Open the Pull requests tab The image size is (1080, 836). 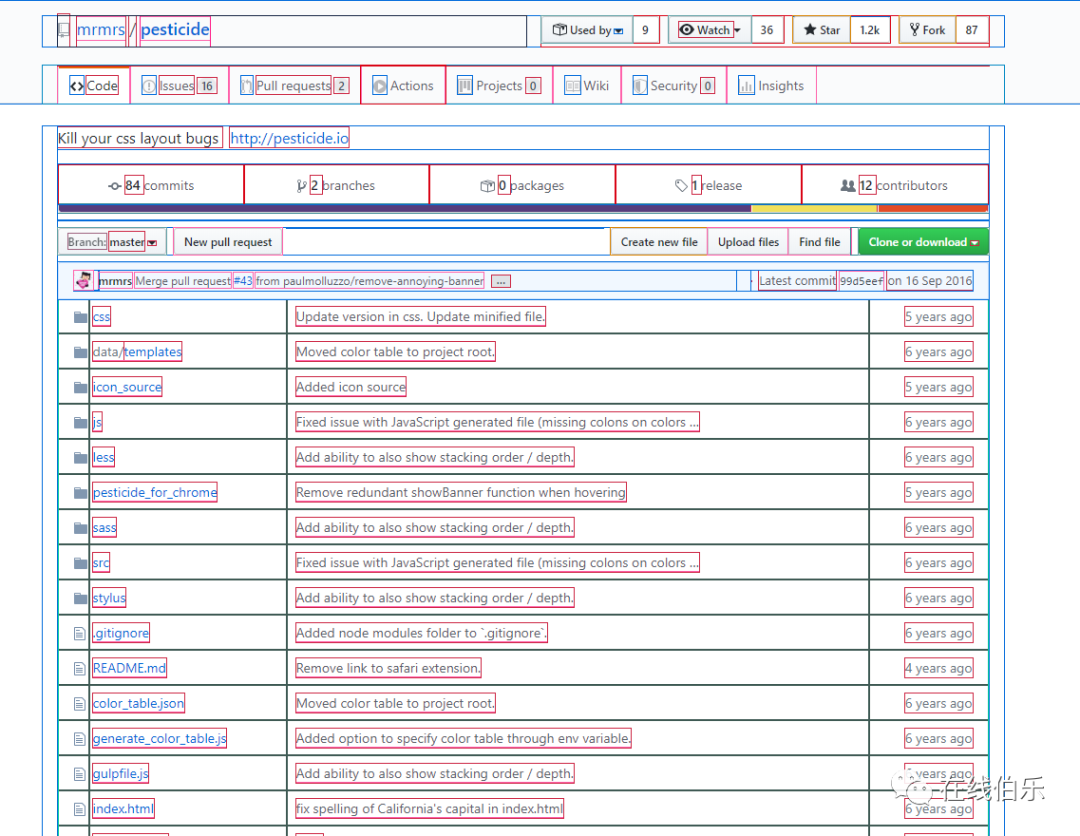click(295, 85)
